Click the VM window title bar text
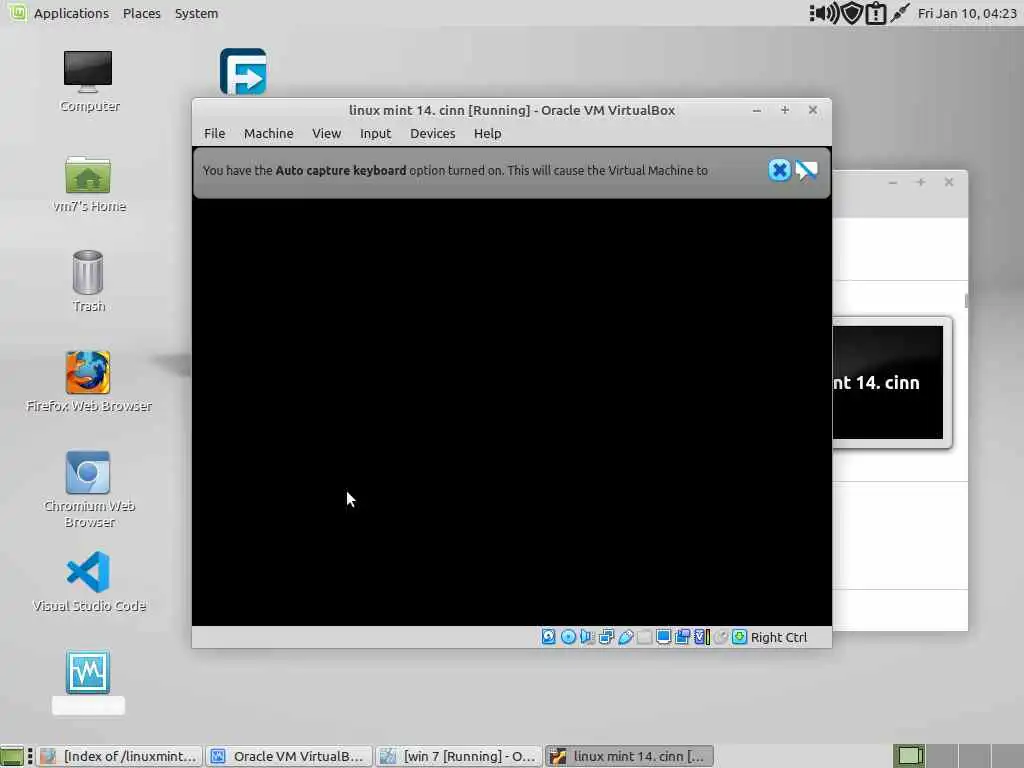 pyautogui.click(x=511, y=110)
